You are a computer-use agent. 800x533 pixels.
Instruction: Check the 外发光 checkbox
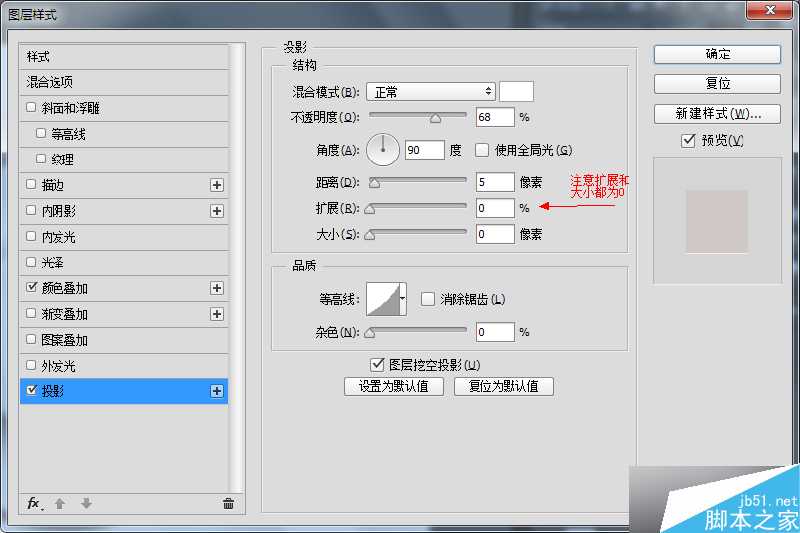click(31, 365)
